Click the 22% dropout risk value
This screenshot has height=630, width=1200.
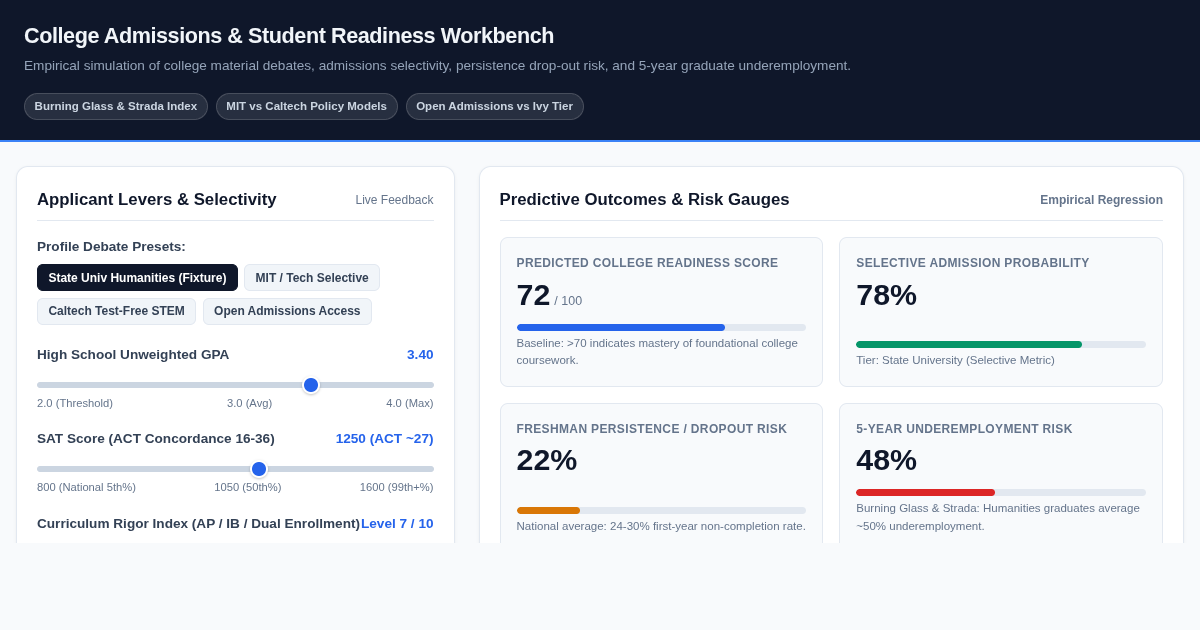[547, 460]
